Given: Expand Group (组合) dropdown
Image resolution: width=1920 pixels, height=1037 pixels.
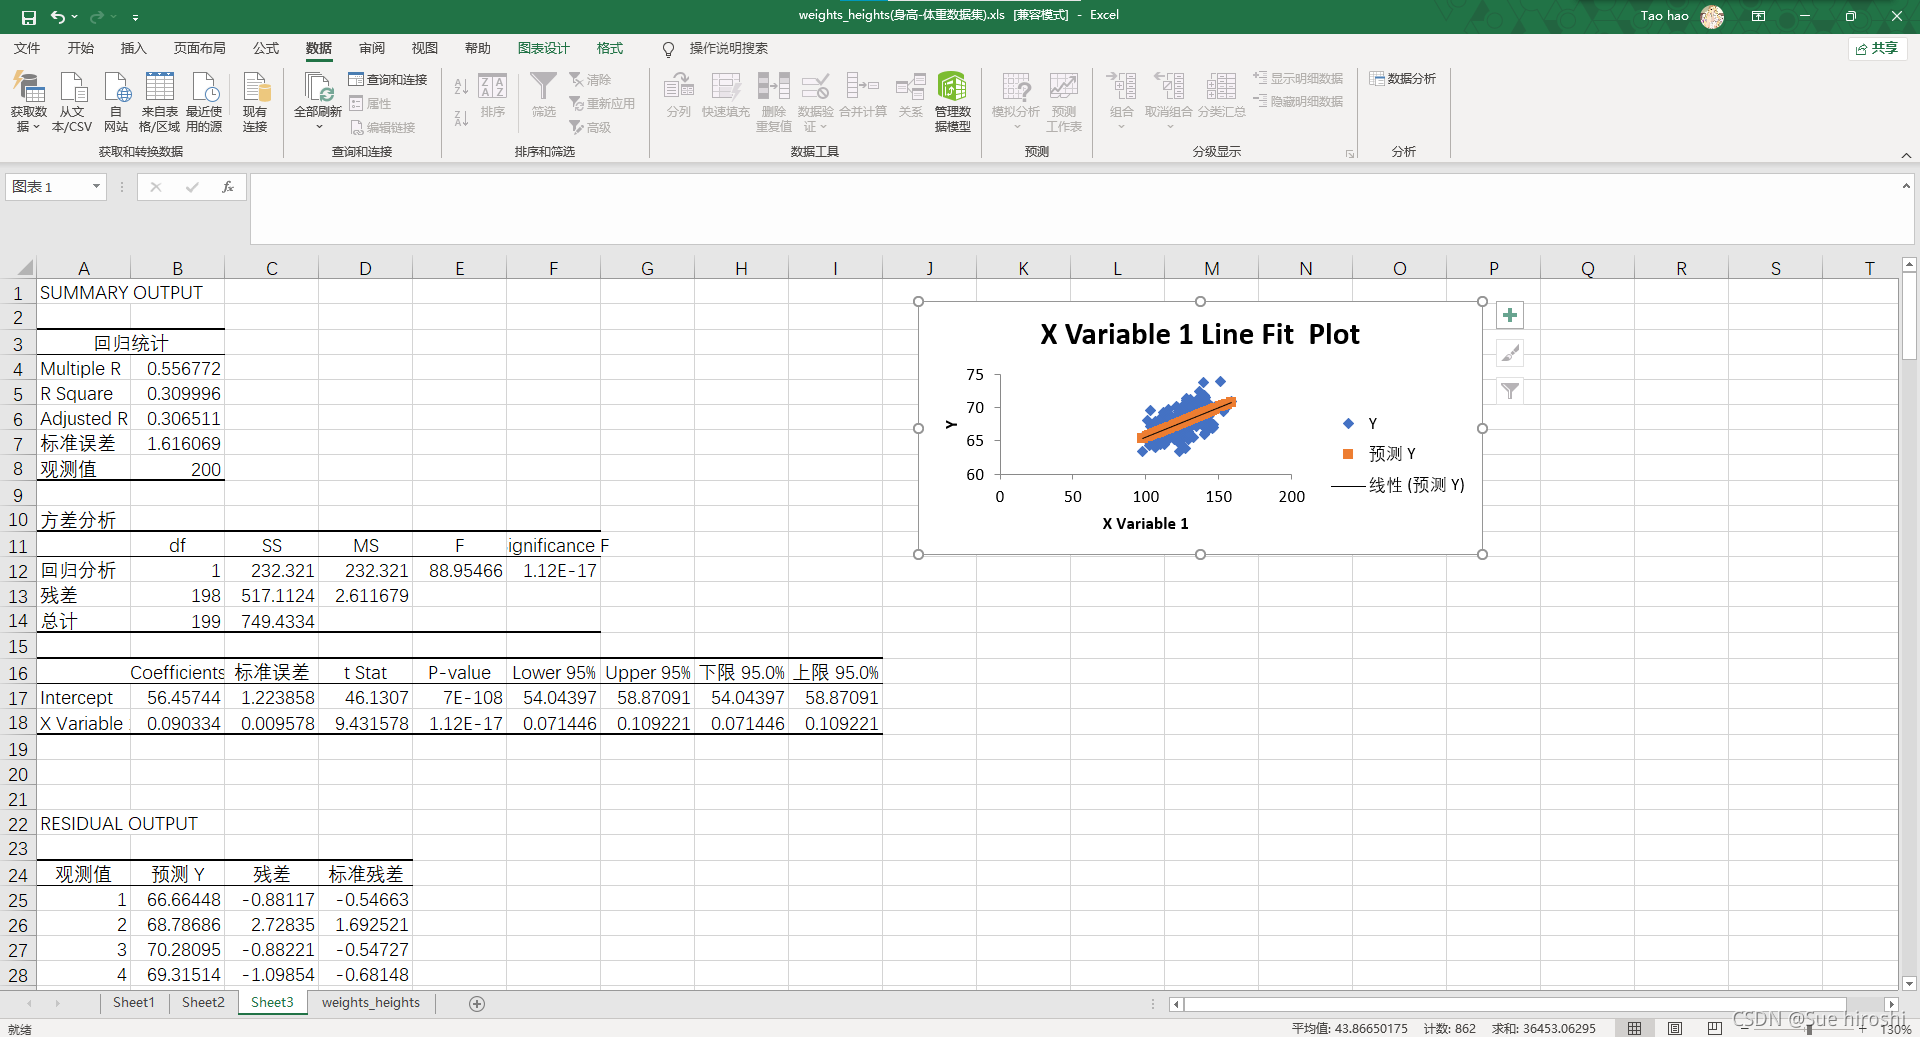Looking at the screenshot, I should 1121,127.
